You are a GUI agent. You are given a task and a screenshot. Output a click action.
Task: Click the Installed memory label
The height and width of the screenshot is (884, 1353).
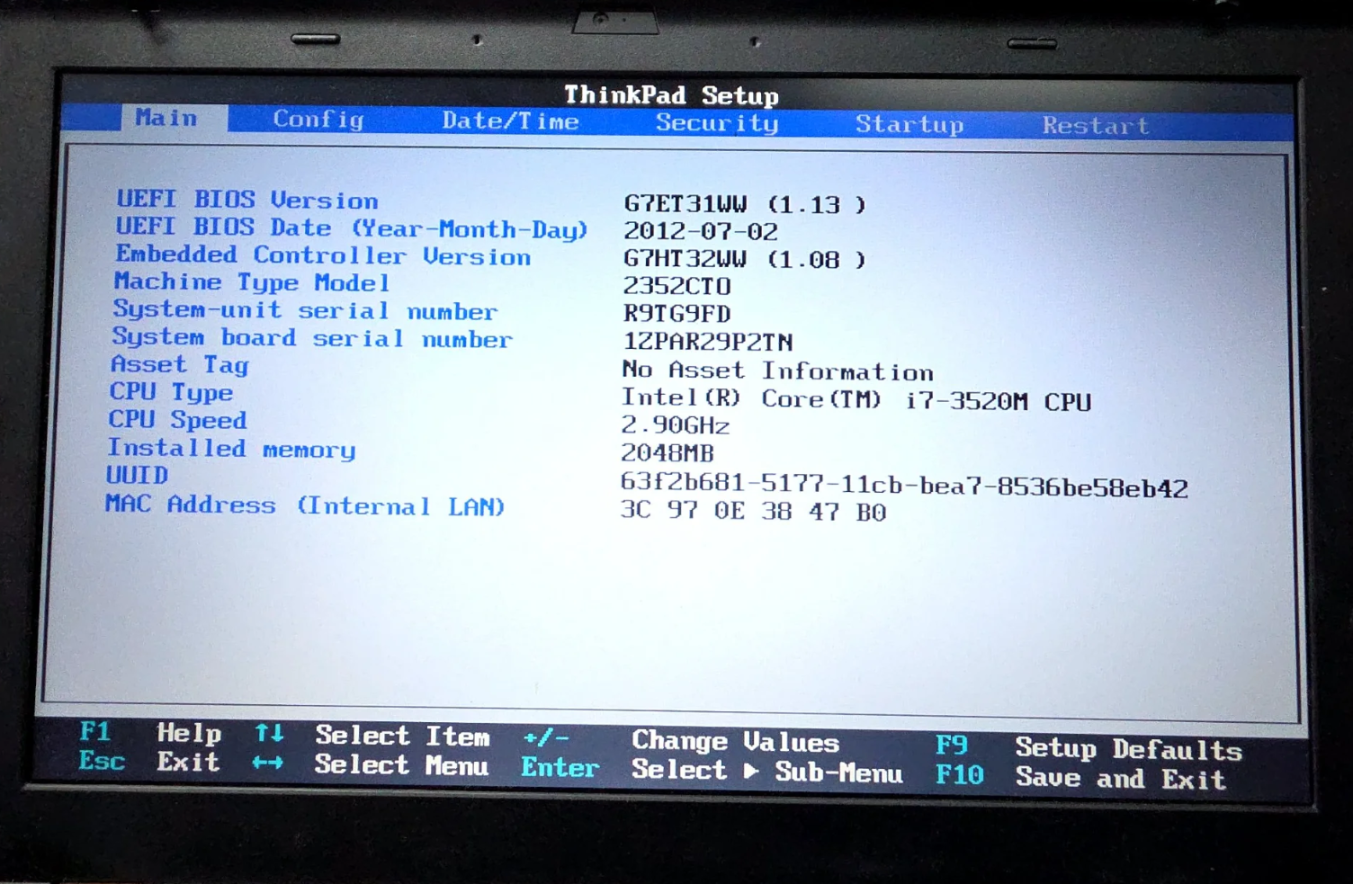click(231, 449)
